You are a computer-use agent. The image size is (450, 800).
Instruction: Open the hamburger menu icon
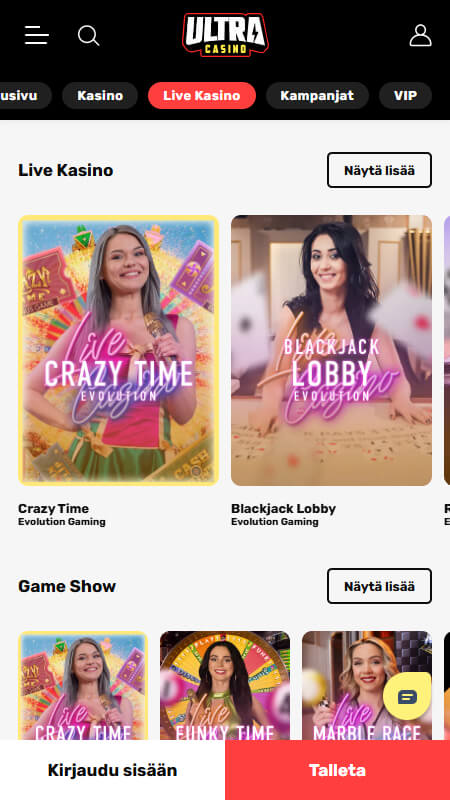coord(37,35)
